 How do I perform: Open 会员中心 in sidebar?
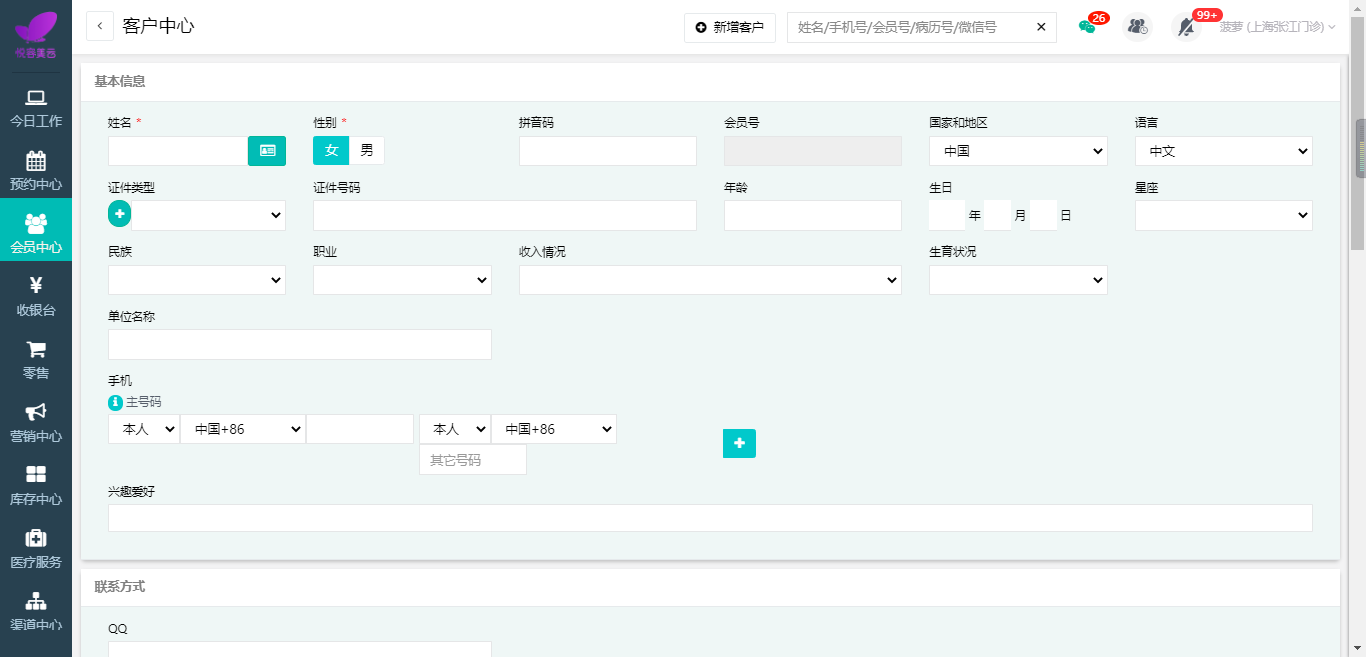point(36,230)
